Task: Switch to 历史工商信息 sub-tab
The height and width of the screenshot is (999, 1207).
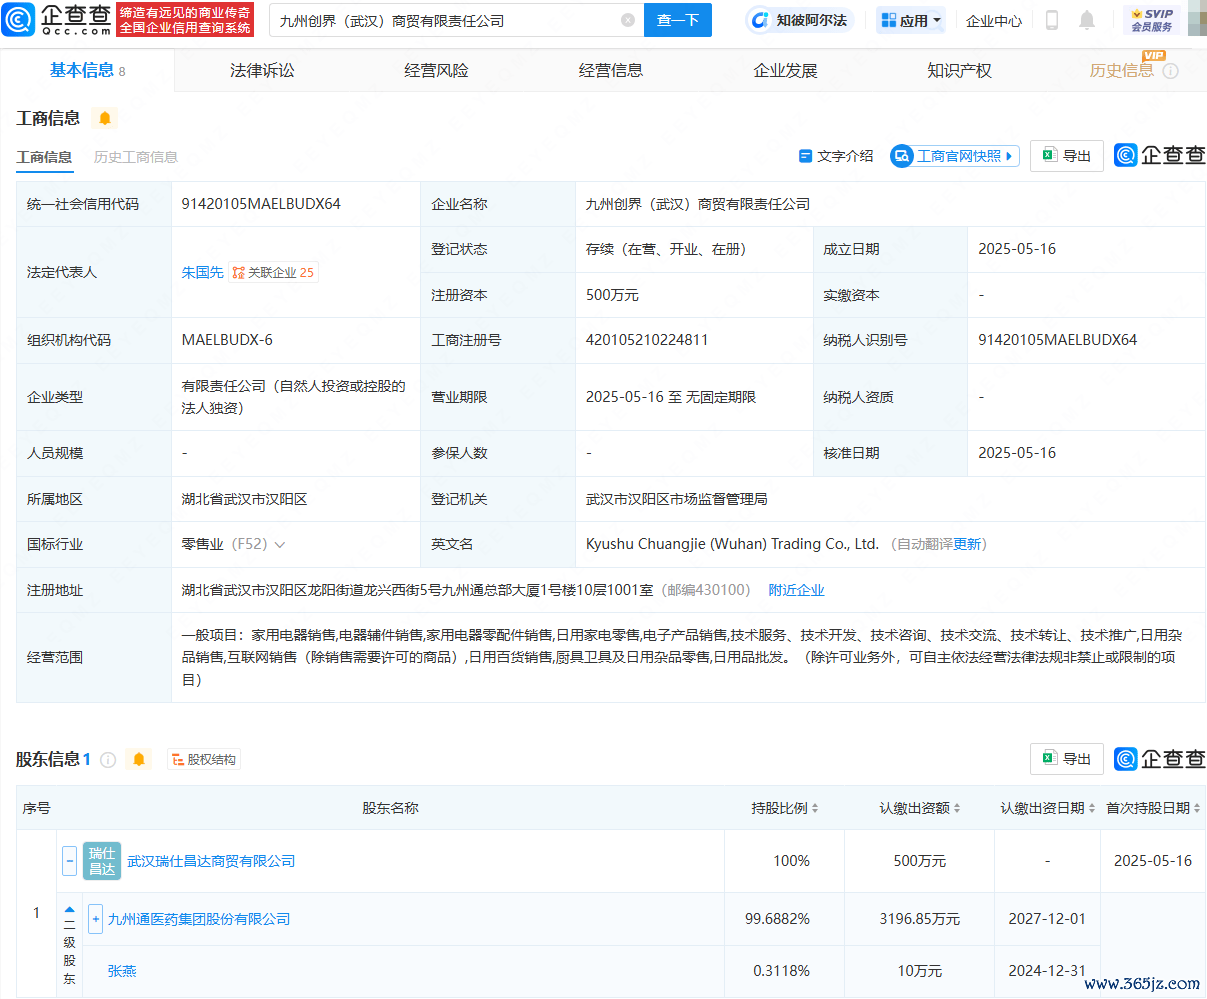Action: 136,157
